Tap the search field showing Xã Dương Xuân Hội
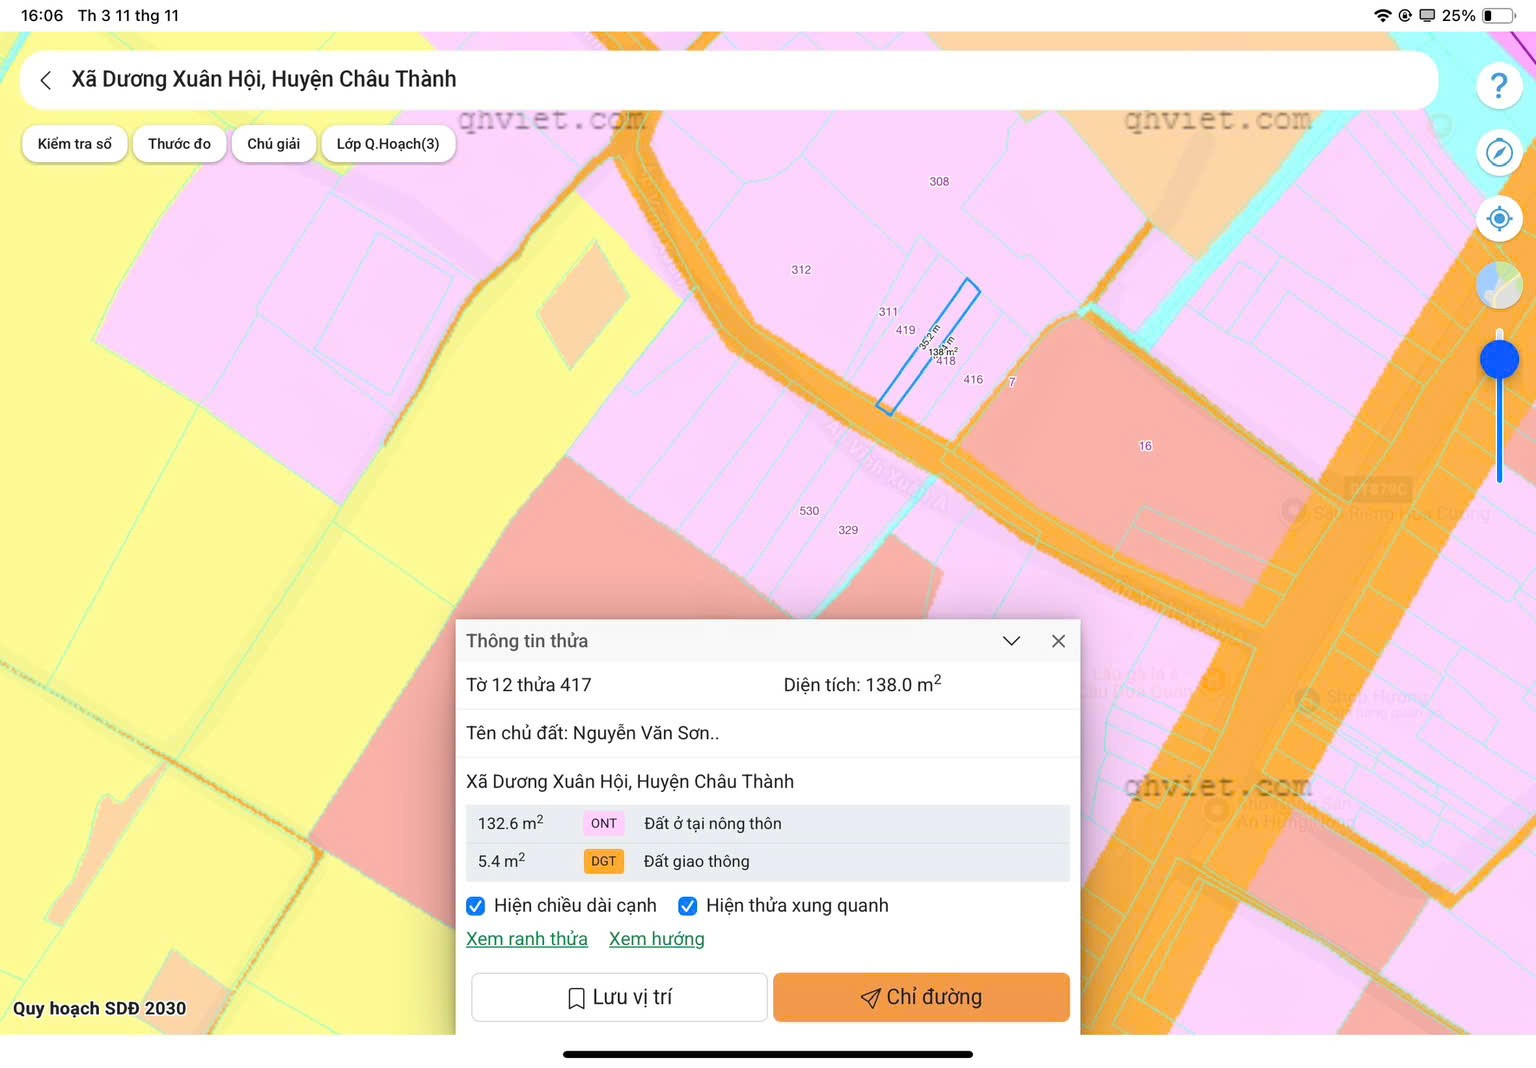Screen dimensions: 1536x1068 [700, 80]
